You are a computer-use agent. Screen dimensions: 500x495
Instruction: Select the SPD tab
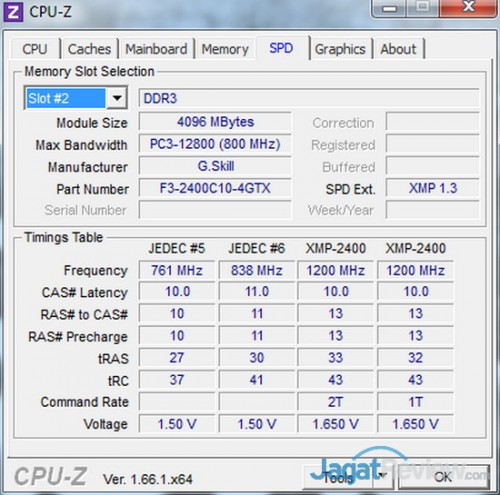(281, 48)
